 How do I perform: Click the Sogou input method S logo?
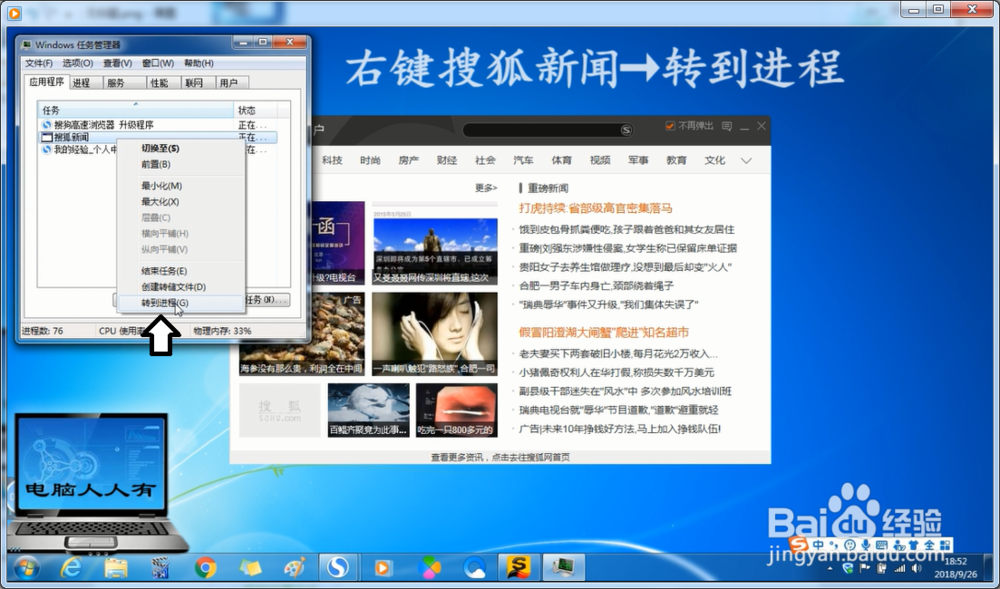(799, 545)
